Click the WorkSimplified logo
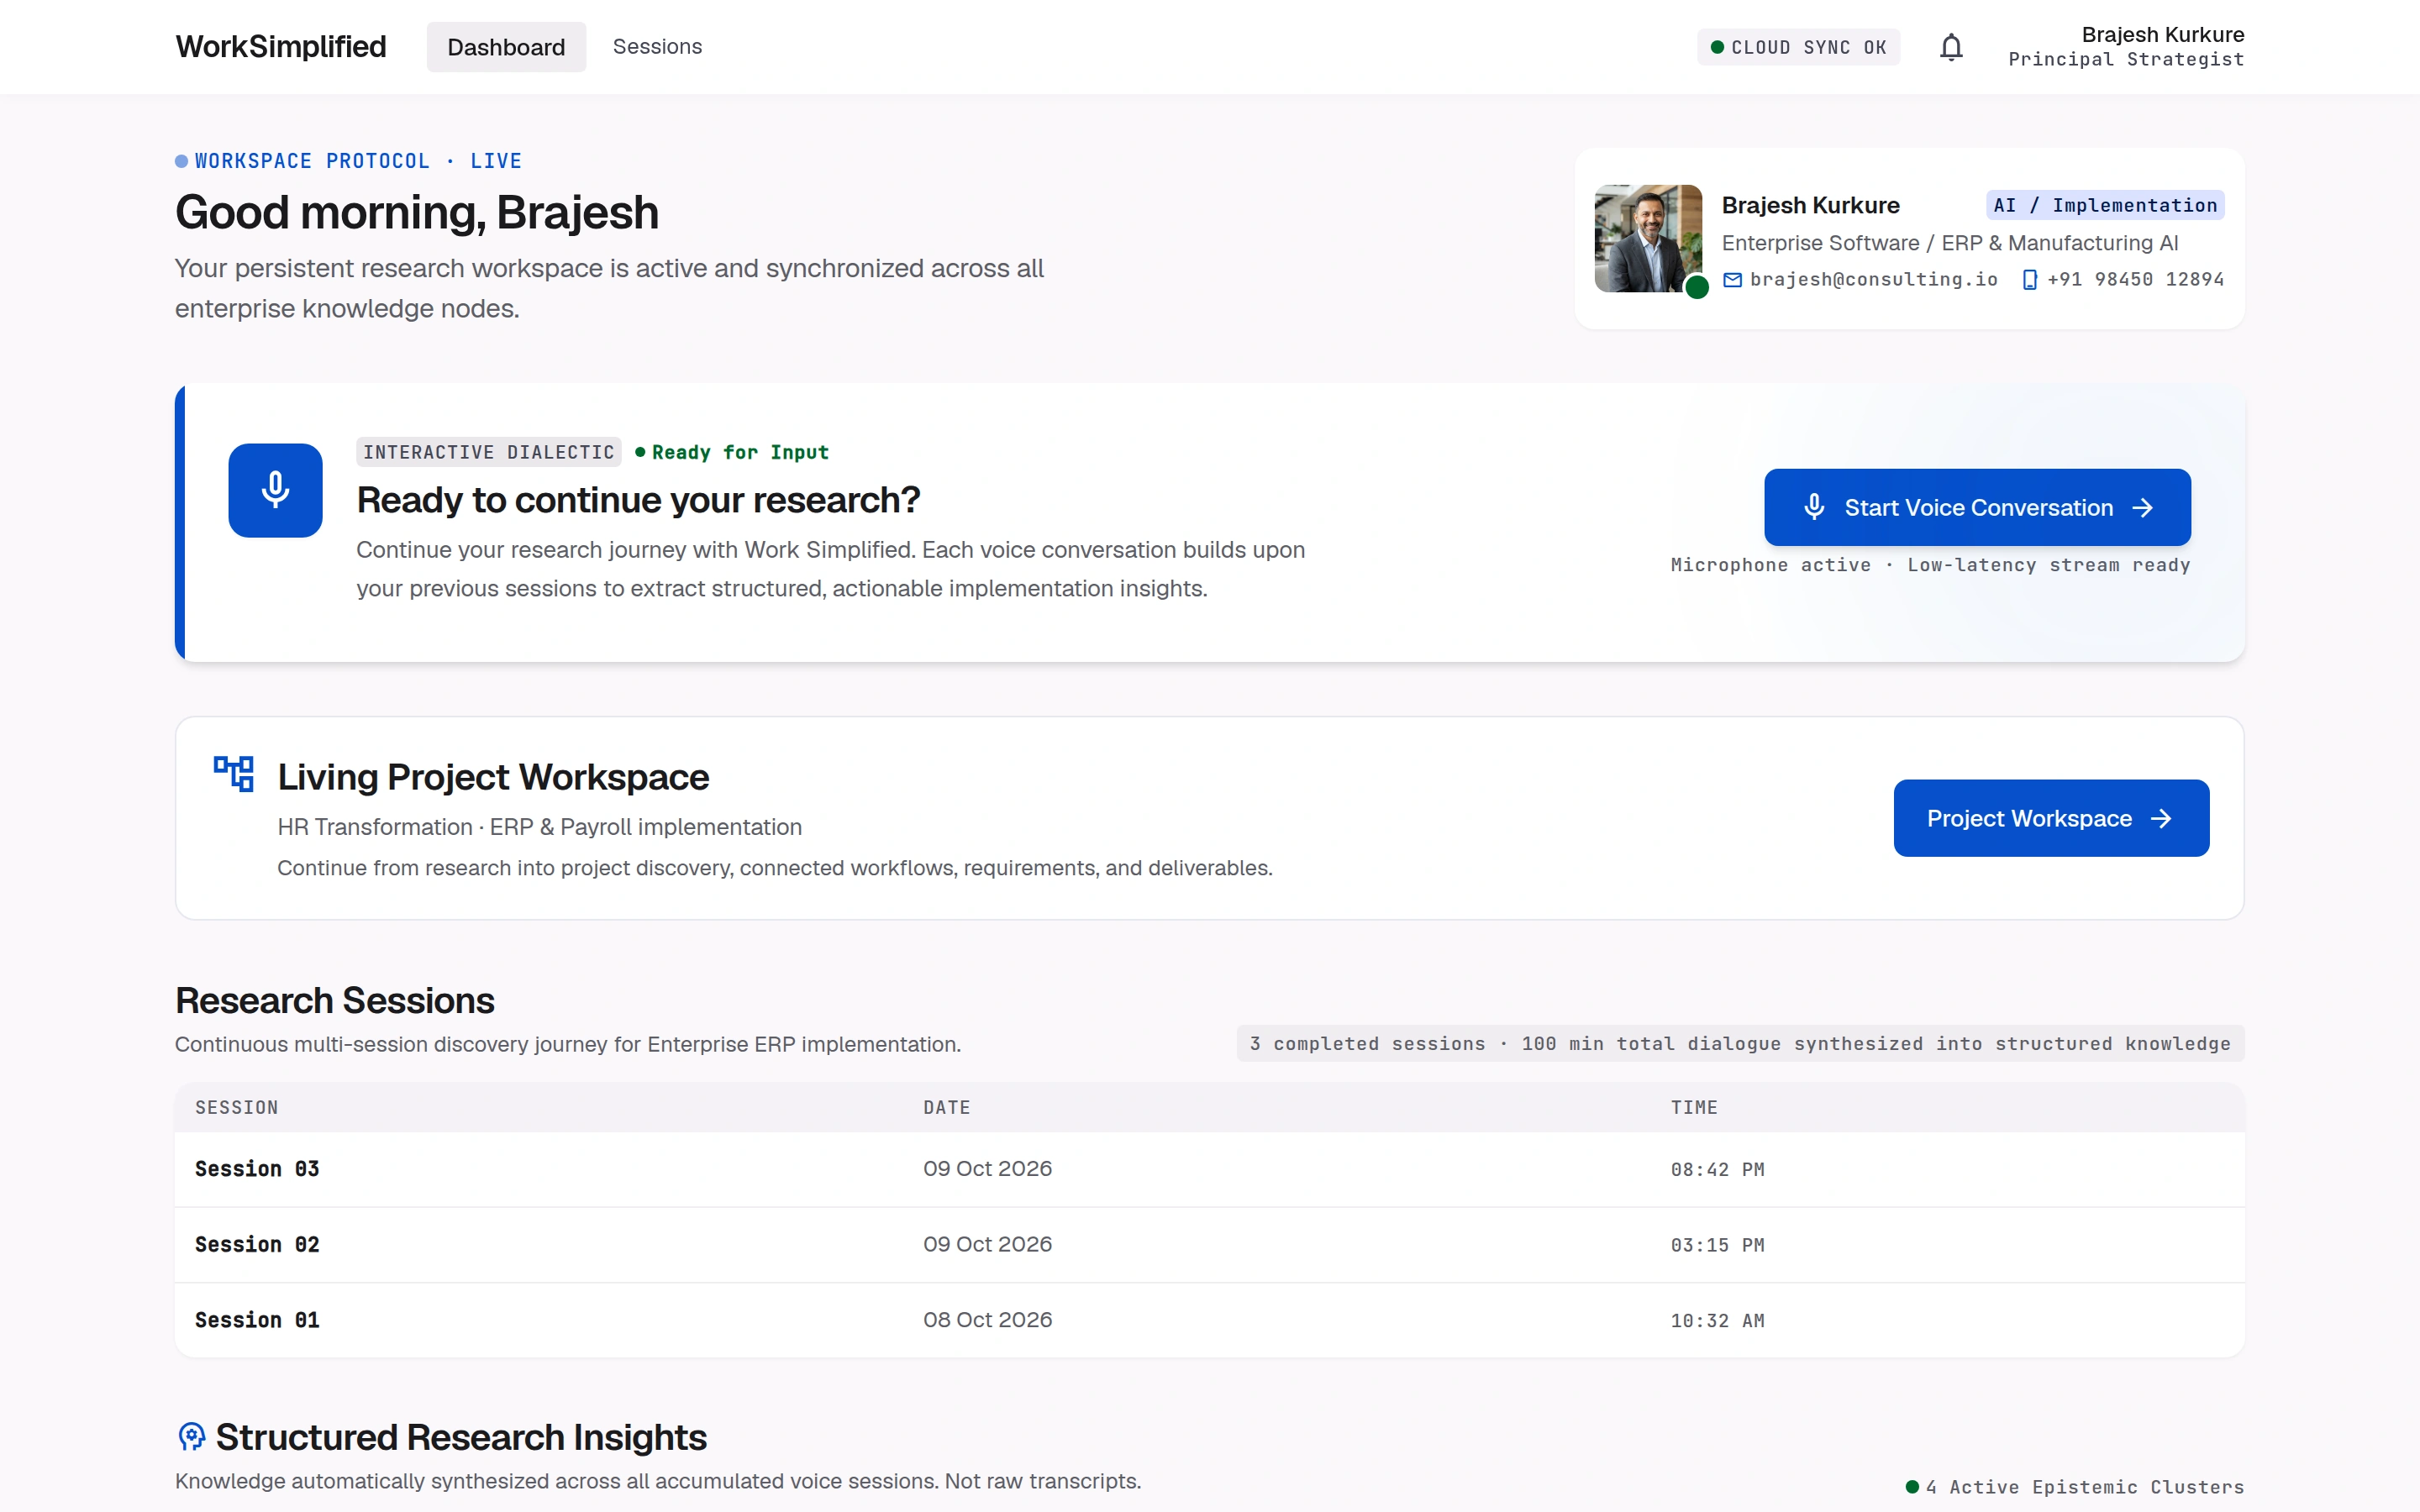Viewport: 2420px width, 1512px height. (281, 47)
